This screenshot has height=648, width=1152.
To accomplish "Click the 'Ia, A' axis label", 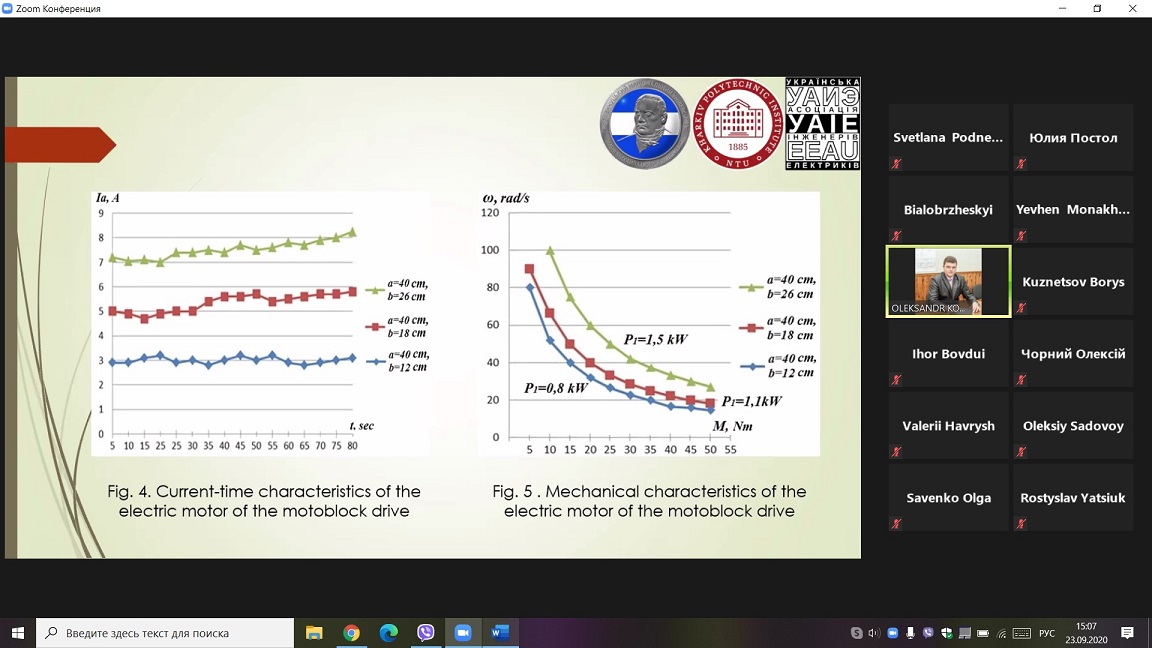I will (108, 198).
